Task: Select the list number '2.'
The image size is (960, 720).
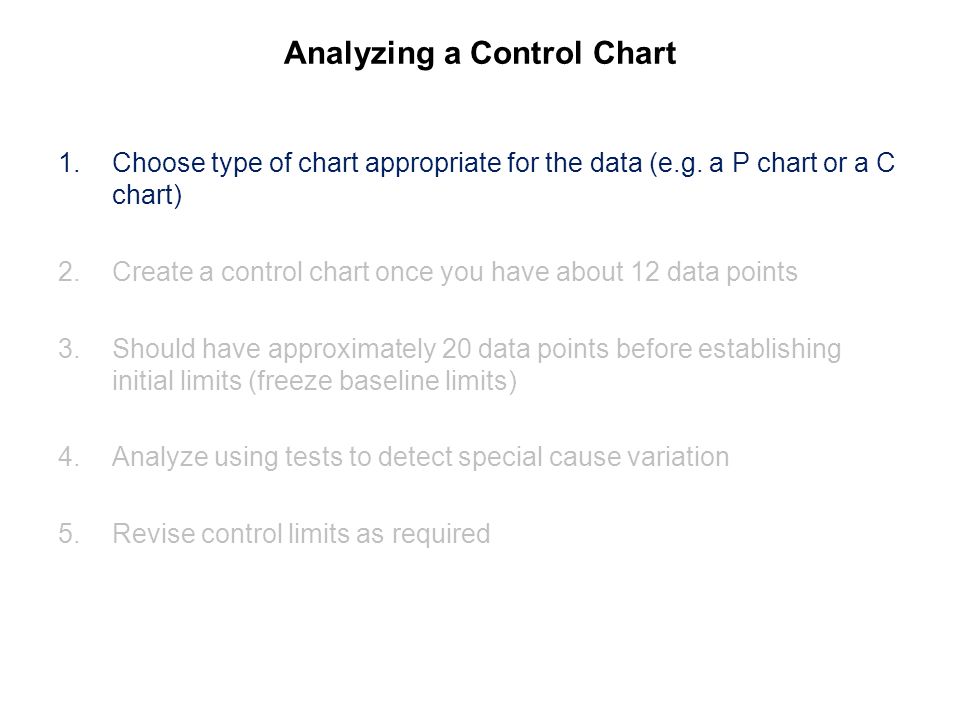Action: (x=69, y=272)
